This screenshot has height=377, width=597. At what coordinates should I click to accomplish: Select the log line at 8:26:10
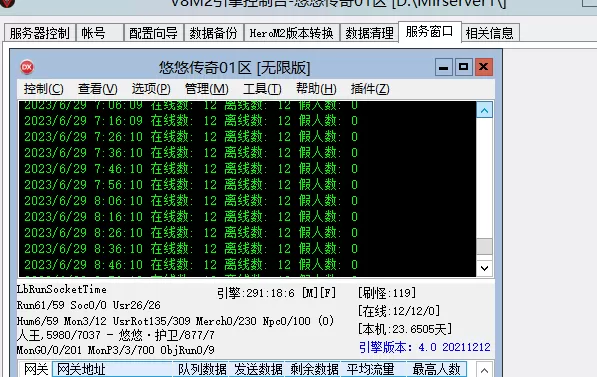(x=191, y=233)
